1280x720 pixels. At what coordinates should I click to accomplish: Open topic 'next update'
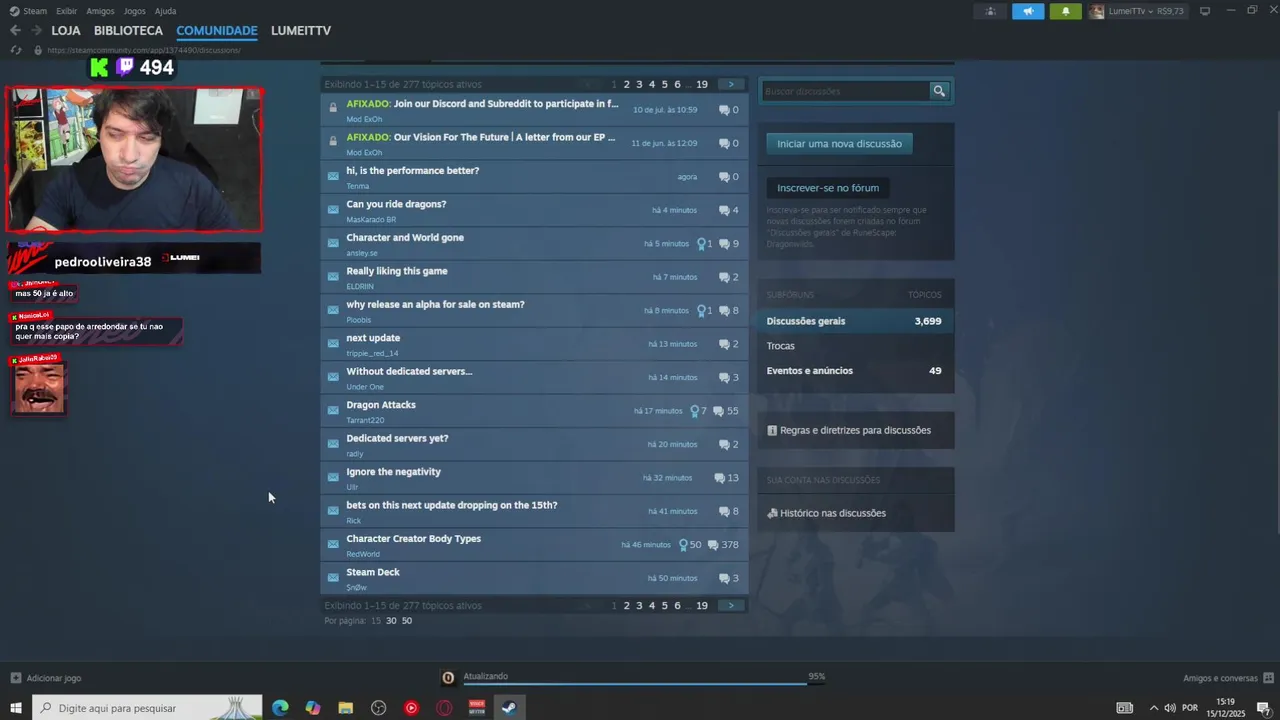pyautogui.click(x=373, y=338)
